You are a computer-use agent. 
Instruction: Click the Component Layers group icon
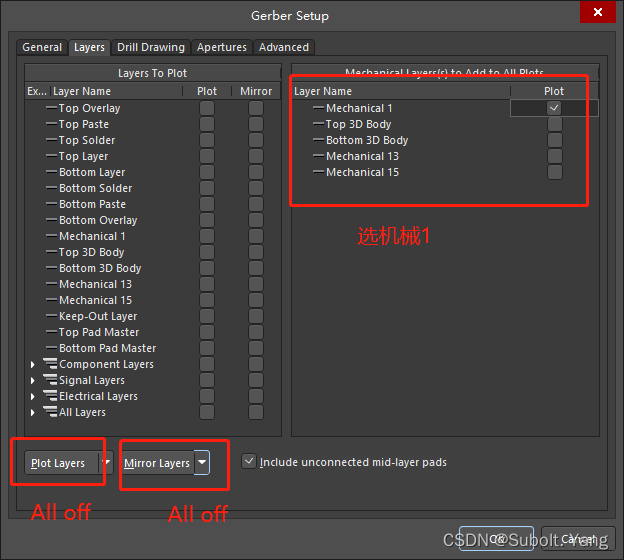click(50, 364)
